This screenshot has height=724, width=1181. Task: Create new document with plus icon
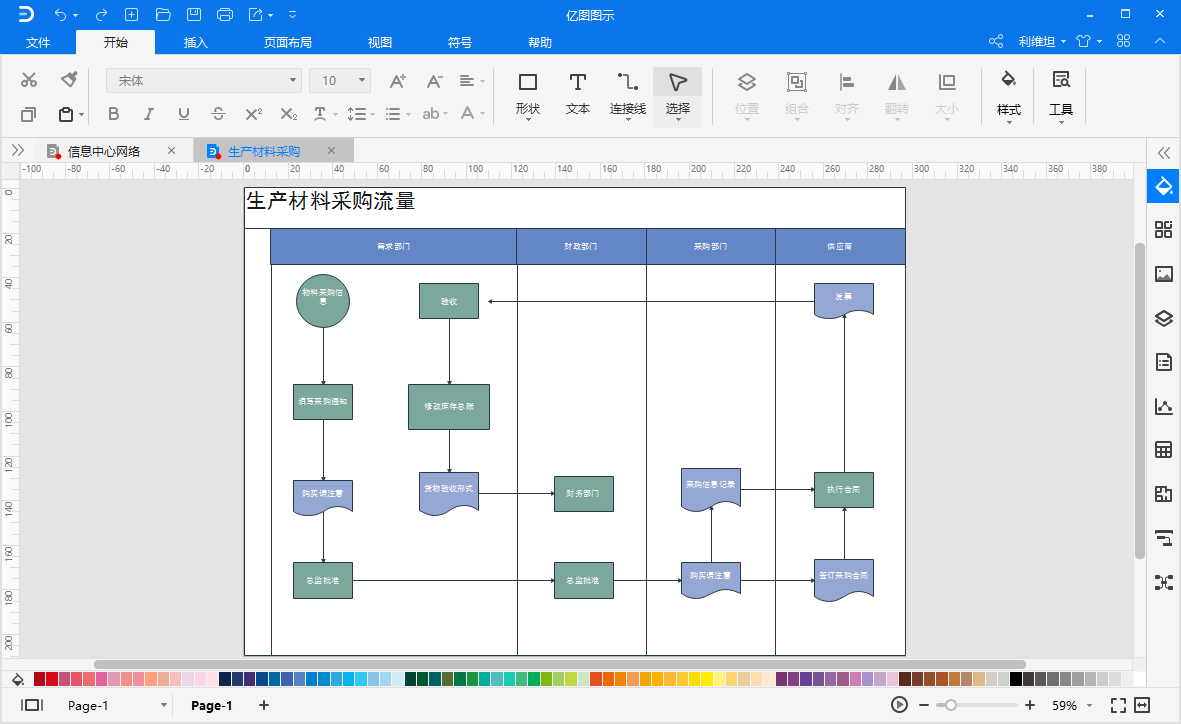click(x=131, y=14)
